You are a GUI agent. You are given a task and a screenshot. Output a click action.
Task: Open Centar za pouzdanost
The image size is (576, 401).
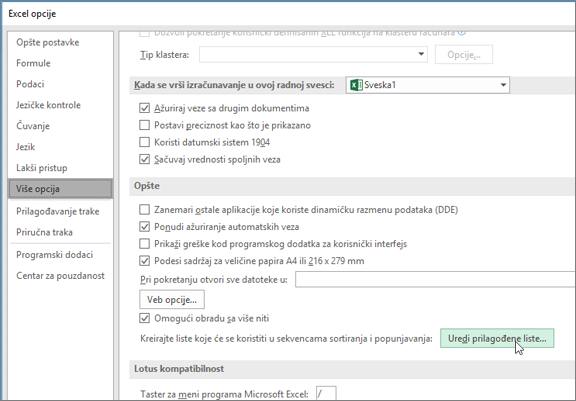tap(60, 276)
